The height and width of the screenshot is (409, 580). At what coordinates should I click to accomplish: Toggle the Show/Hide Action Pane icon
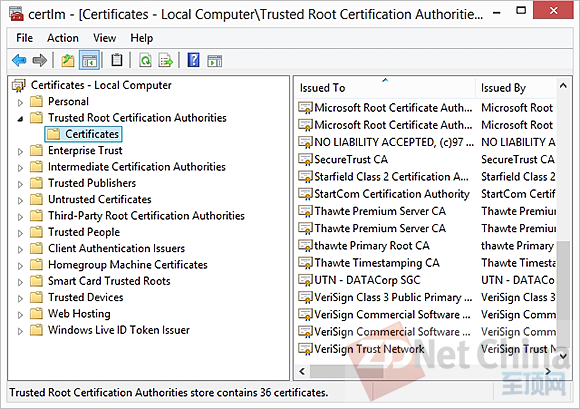tap(215, 61)
